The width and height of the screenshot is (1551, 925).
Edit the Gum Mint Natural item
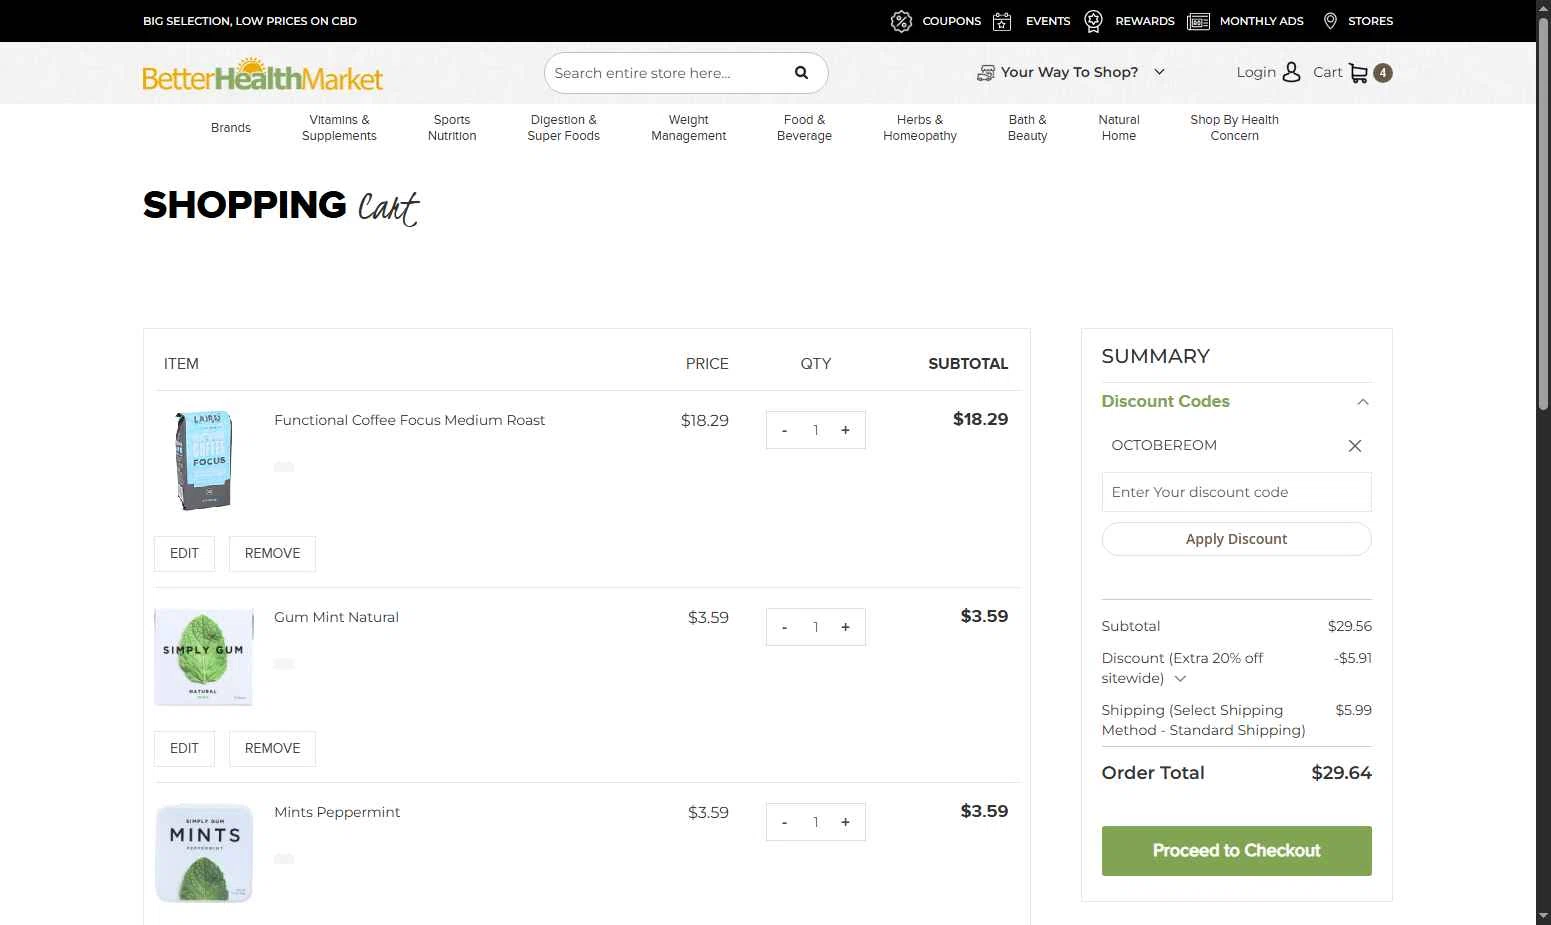pos(184,749)
